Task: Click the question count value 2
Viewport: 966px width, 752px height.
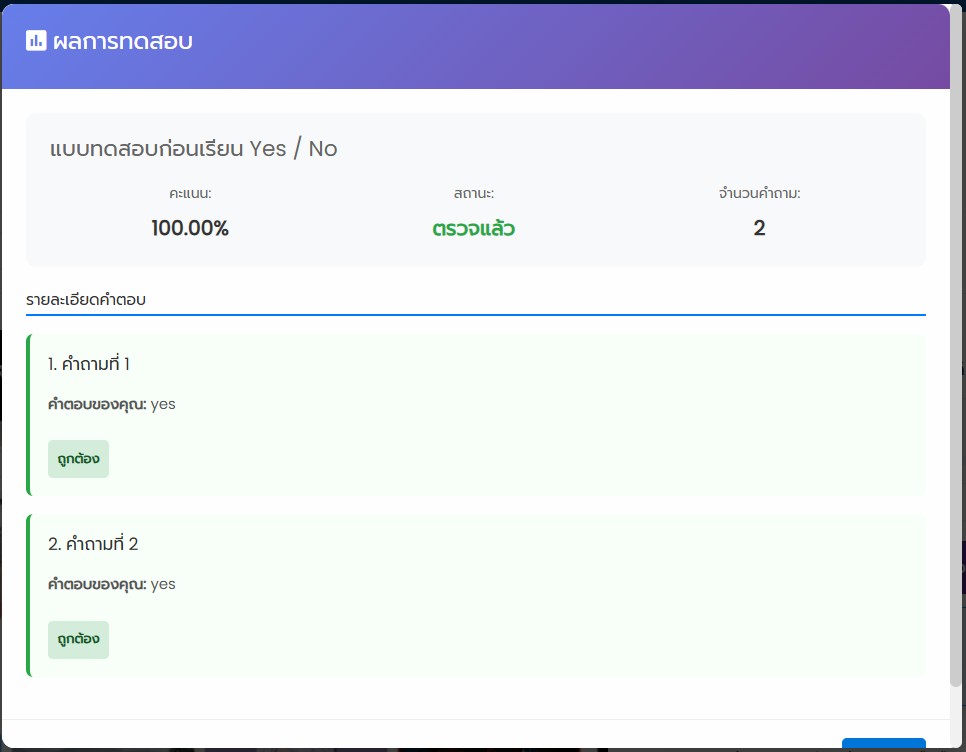Action: tap(759, 228)
